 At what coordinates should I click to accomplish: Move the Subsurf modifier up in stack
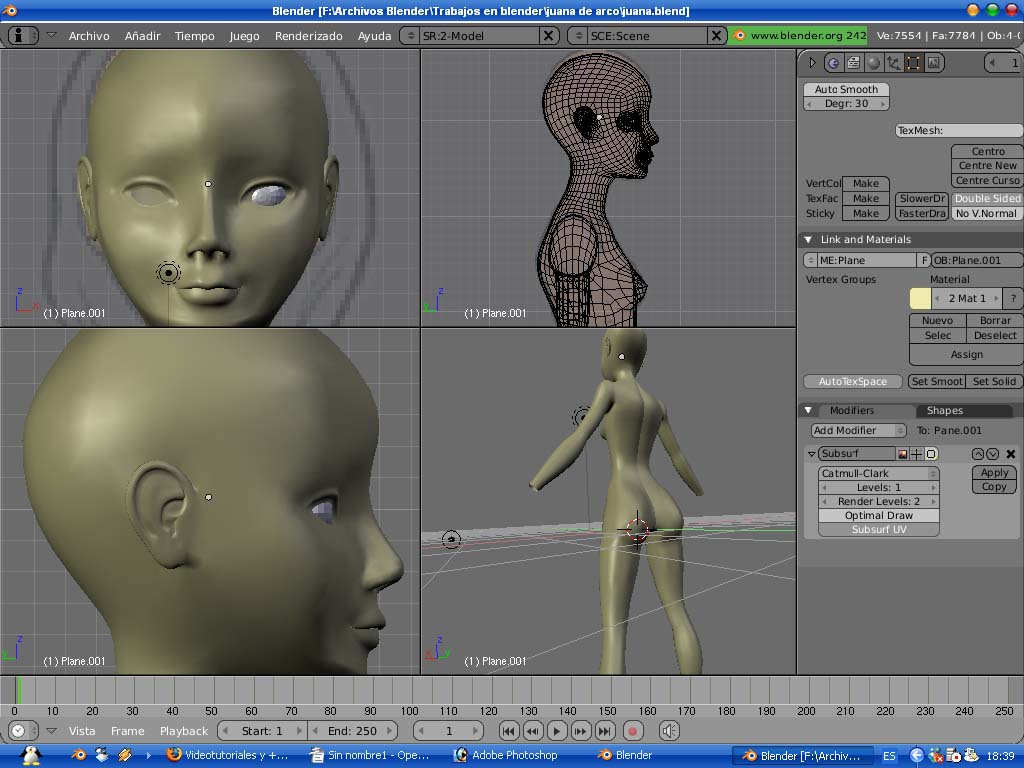(x=978, y=454)
